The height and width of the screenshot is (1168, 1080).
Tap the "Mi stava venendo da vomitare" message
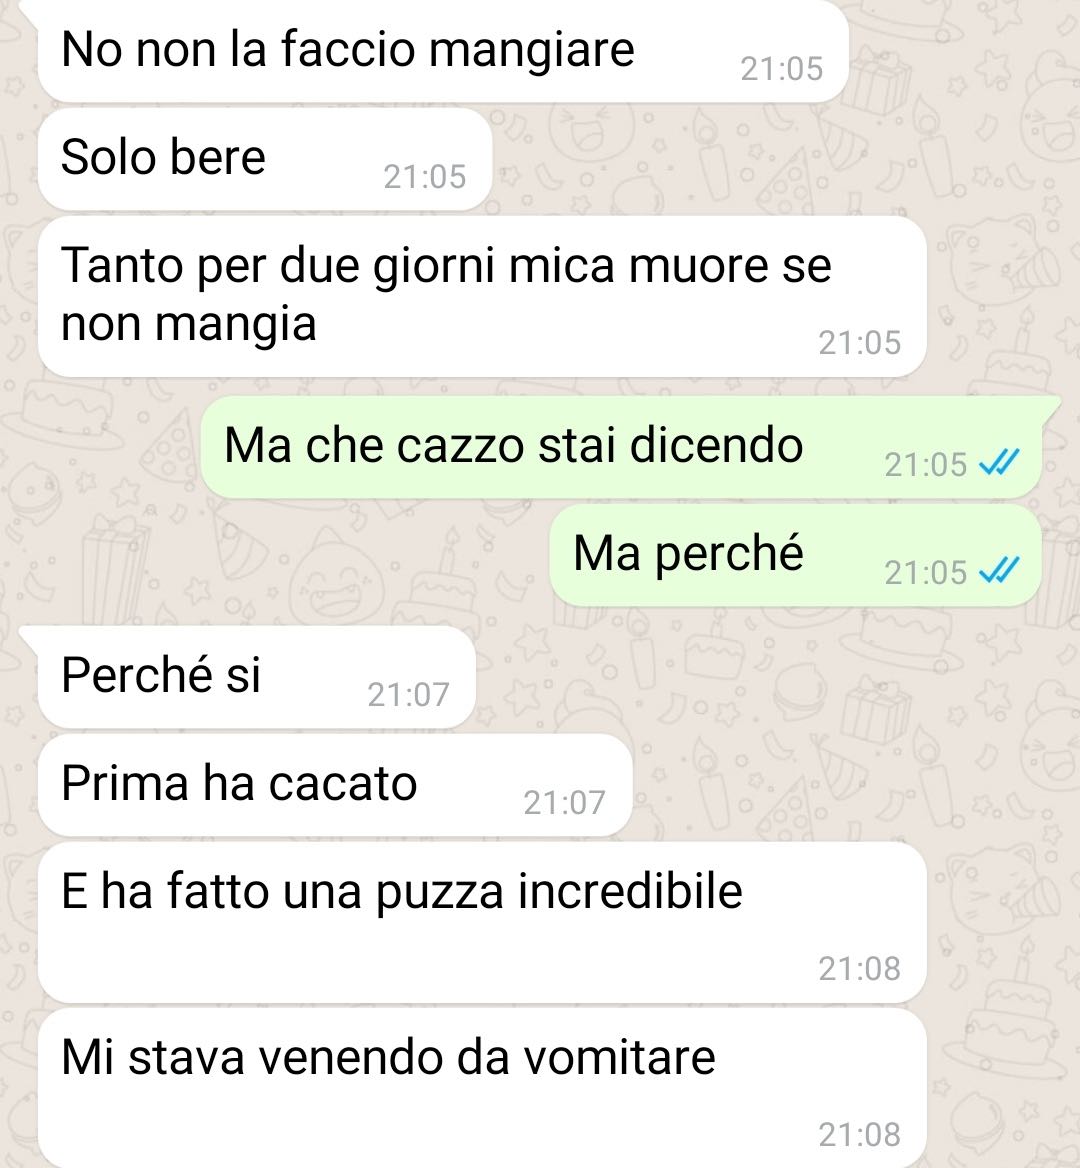tap(482, 1088)
